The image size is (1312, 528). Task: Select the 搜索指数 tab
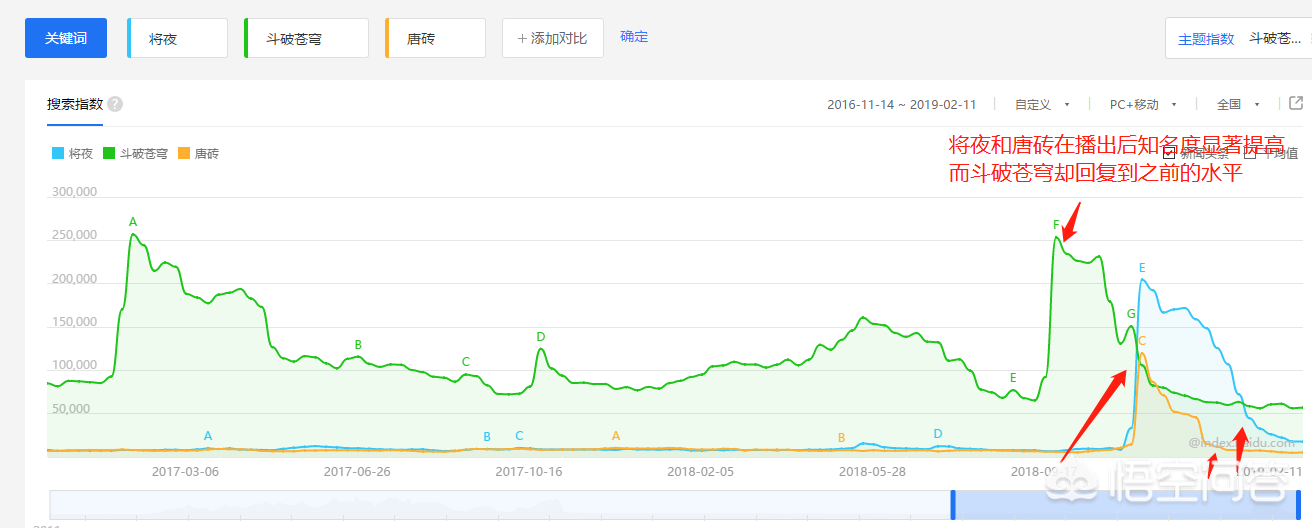74,104
